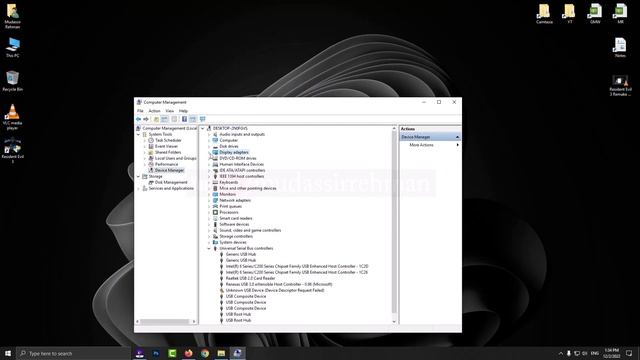Select Device Manager in left tree
The image size is (640, 360).
click(x=169, y=170)
